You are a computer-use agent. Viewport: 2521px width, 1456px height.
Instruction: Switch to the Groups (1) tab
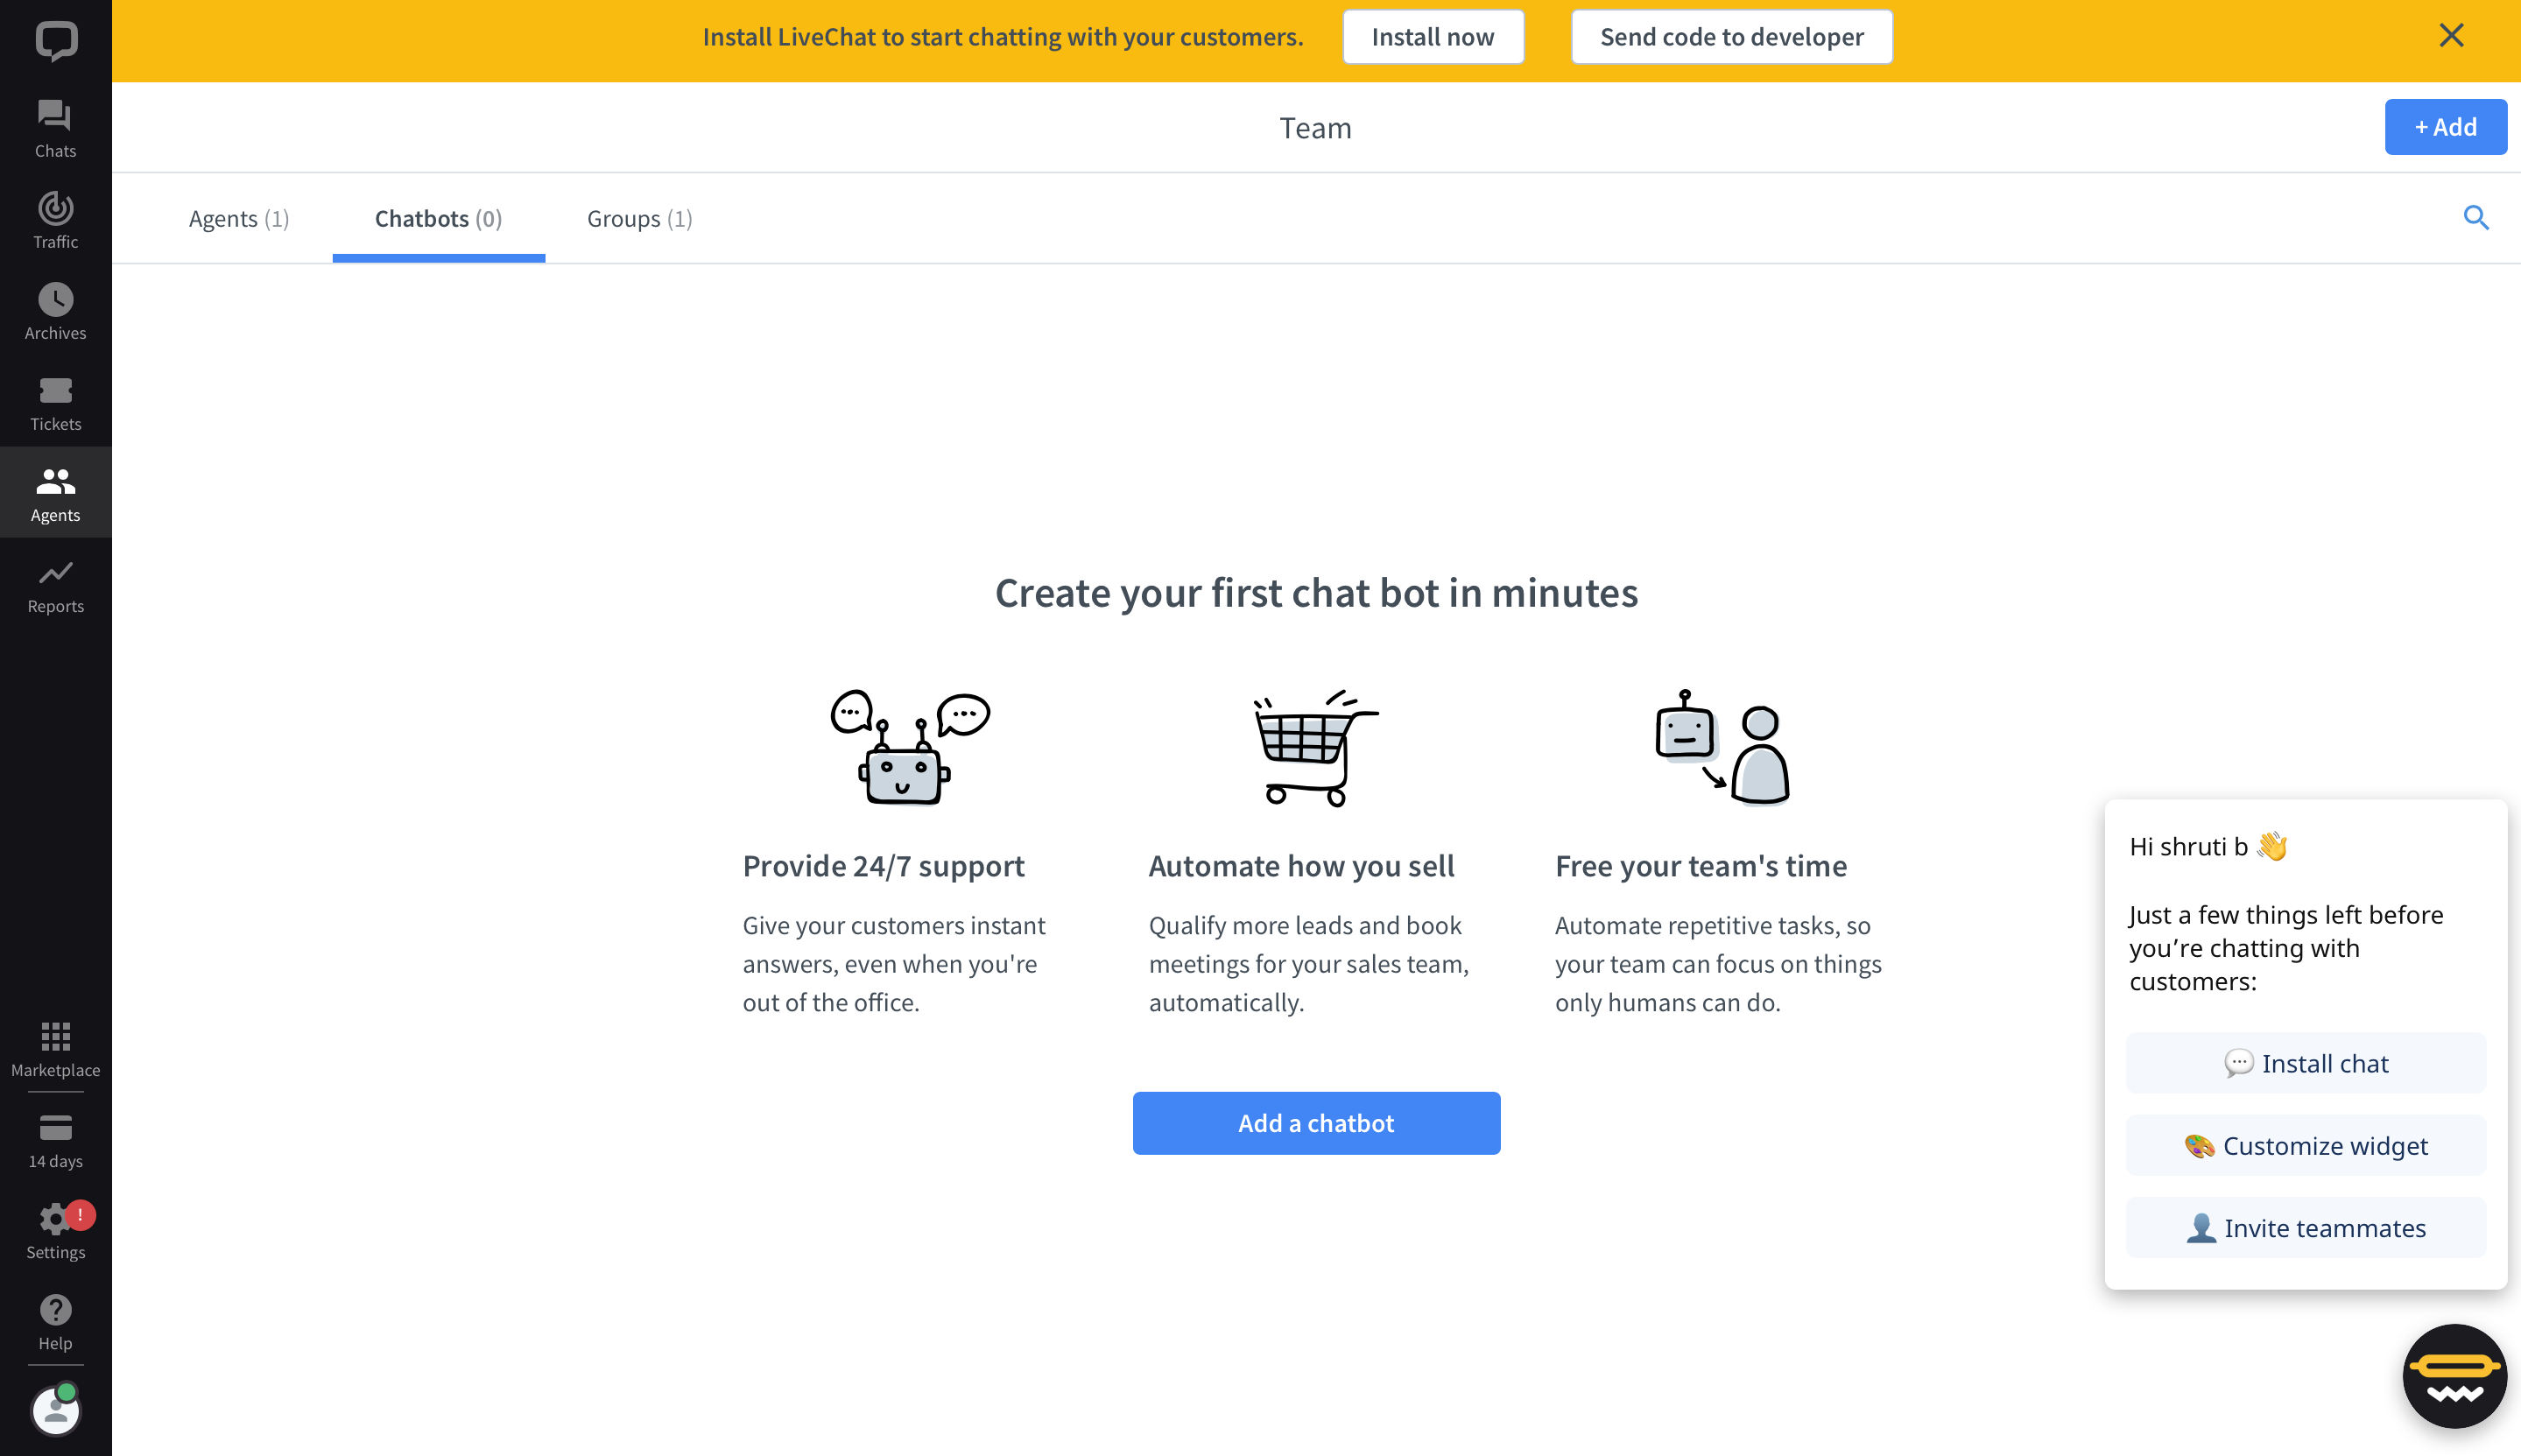639,218
